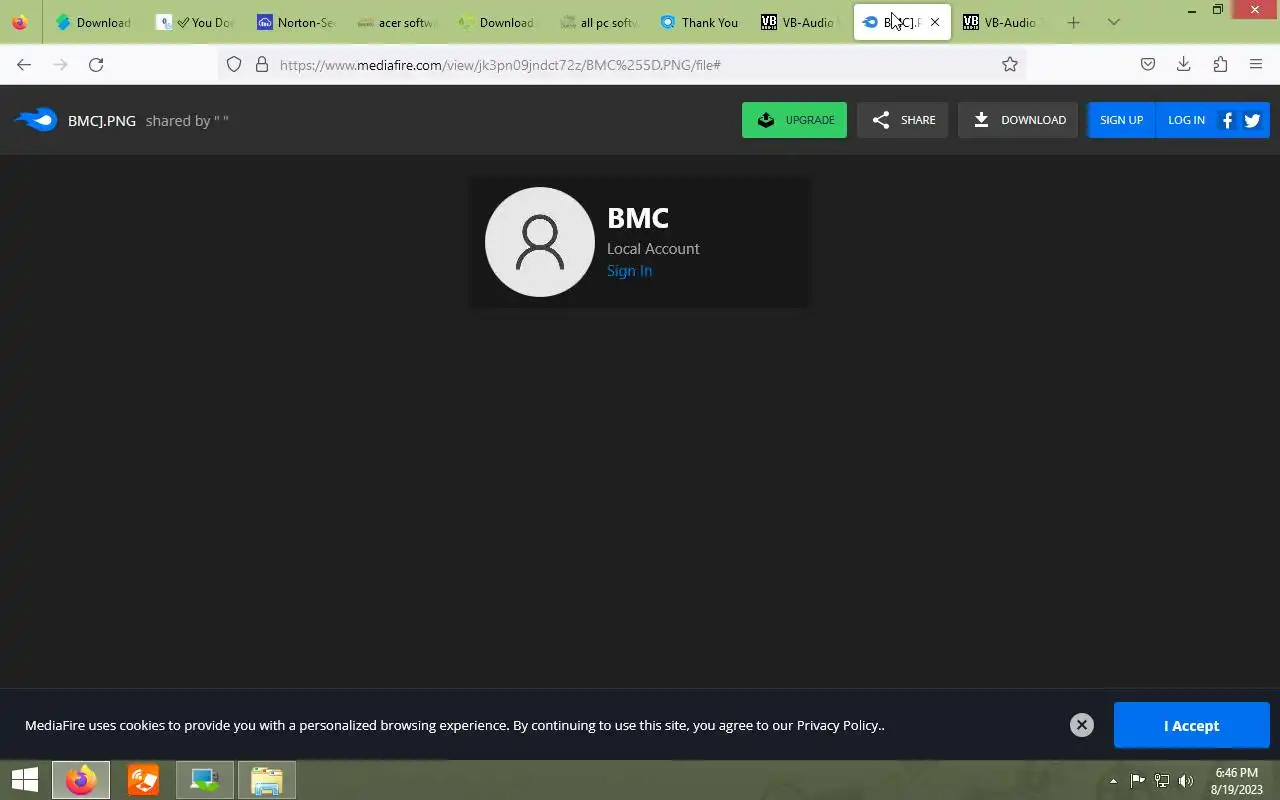
Task: Open a new tab with plus button
Action: (1073, 22)
